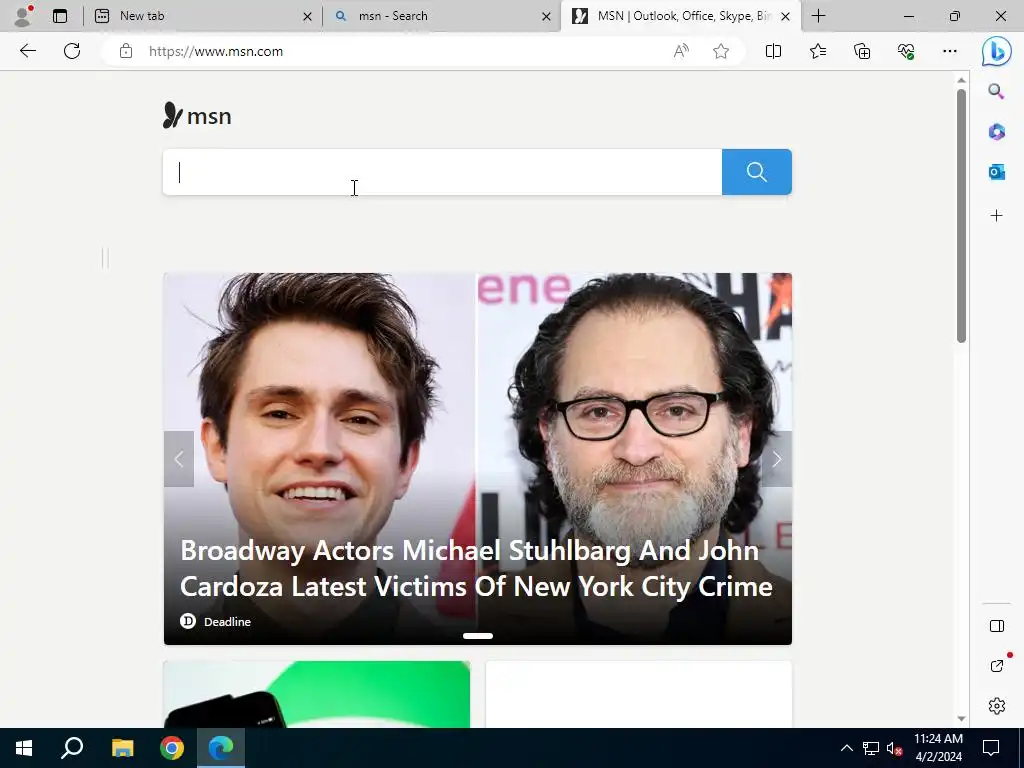Open tab actions menu icon
This screenshot has height=768, width=1024.
60,16
